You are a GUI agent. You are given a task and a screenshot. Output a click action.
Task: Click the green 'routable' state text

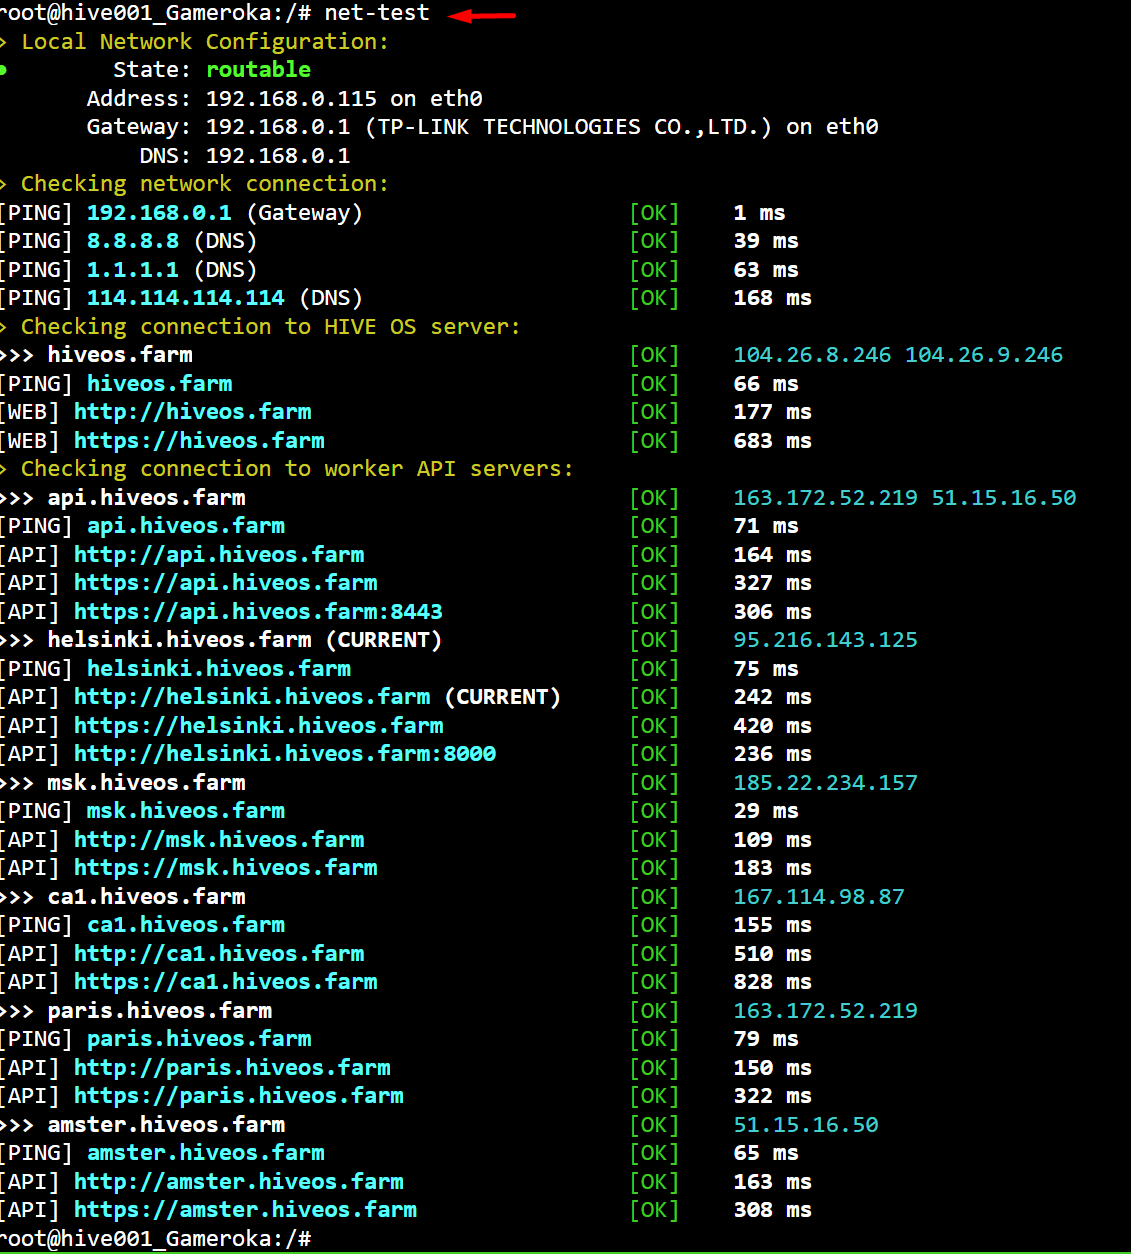258,70
